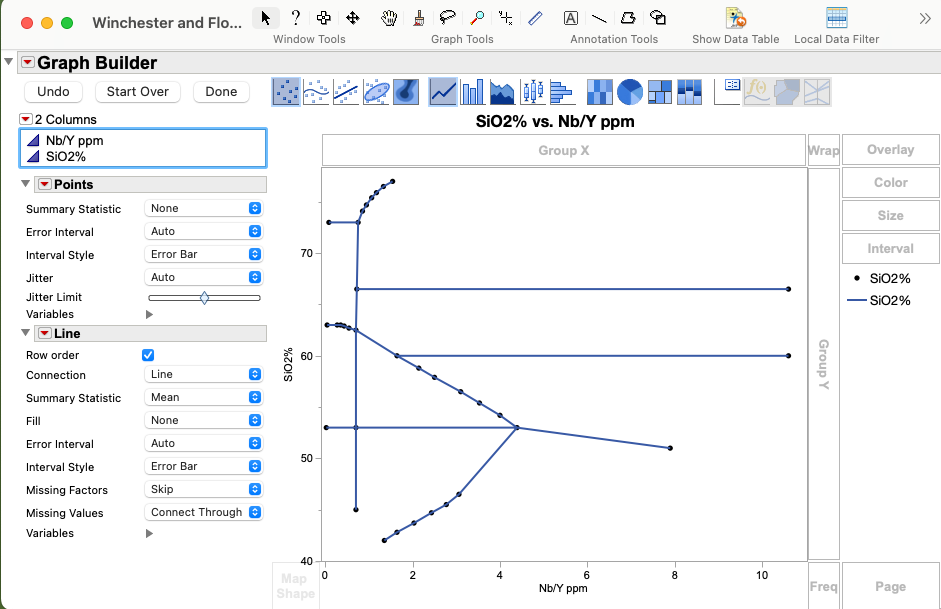Viewport: 941px width, 609px height.
Task: Toggle the Smoother element type
Action: pyautogui.click(x=316, y=92)
